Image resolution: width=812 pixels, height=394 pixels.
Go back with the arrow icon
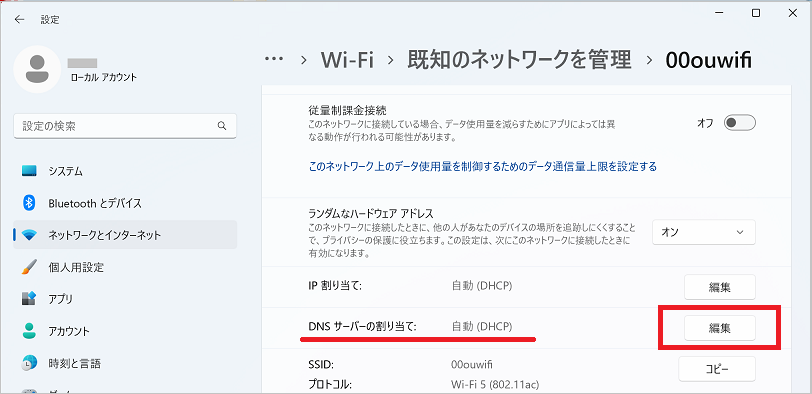click(x=19, y=20)
